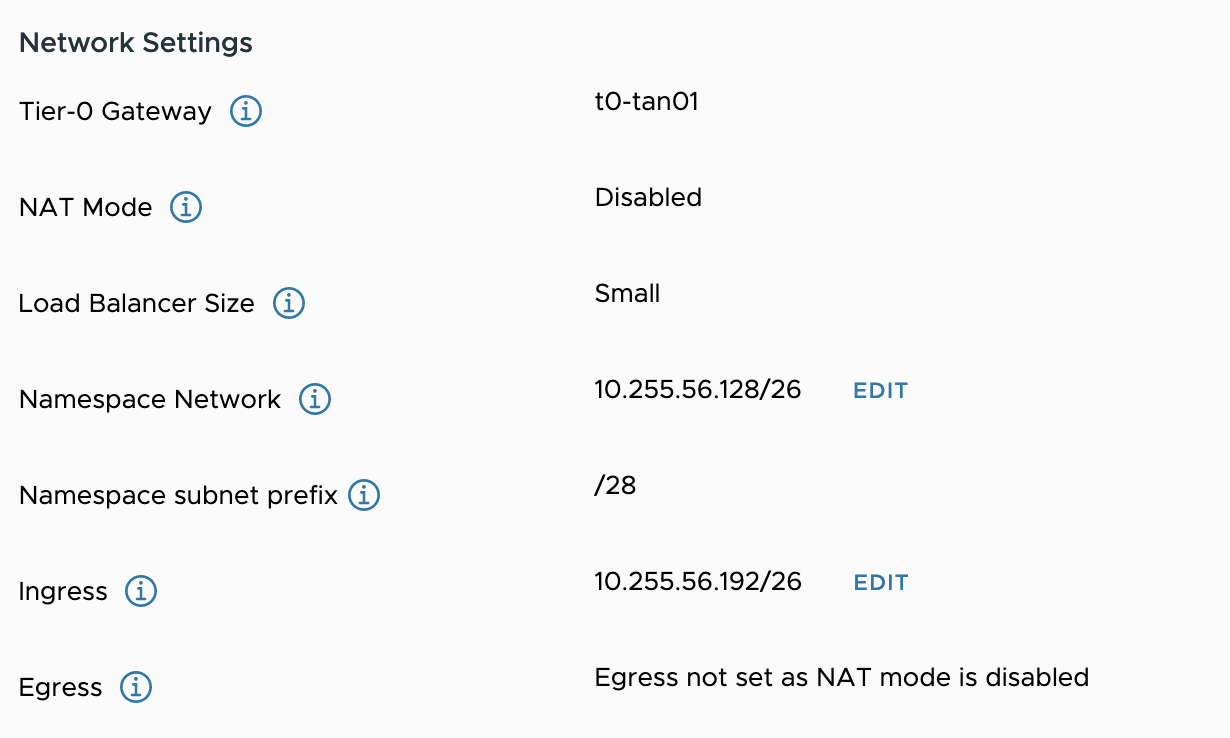Screen dimensions: 1230x738
Task: Click EDIT next to the Namespace Network value
Action: [880, 390]
